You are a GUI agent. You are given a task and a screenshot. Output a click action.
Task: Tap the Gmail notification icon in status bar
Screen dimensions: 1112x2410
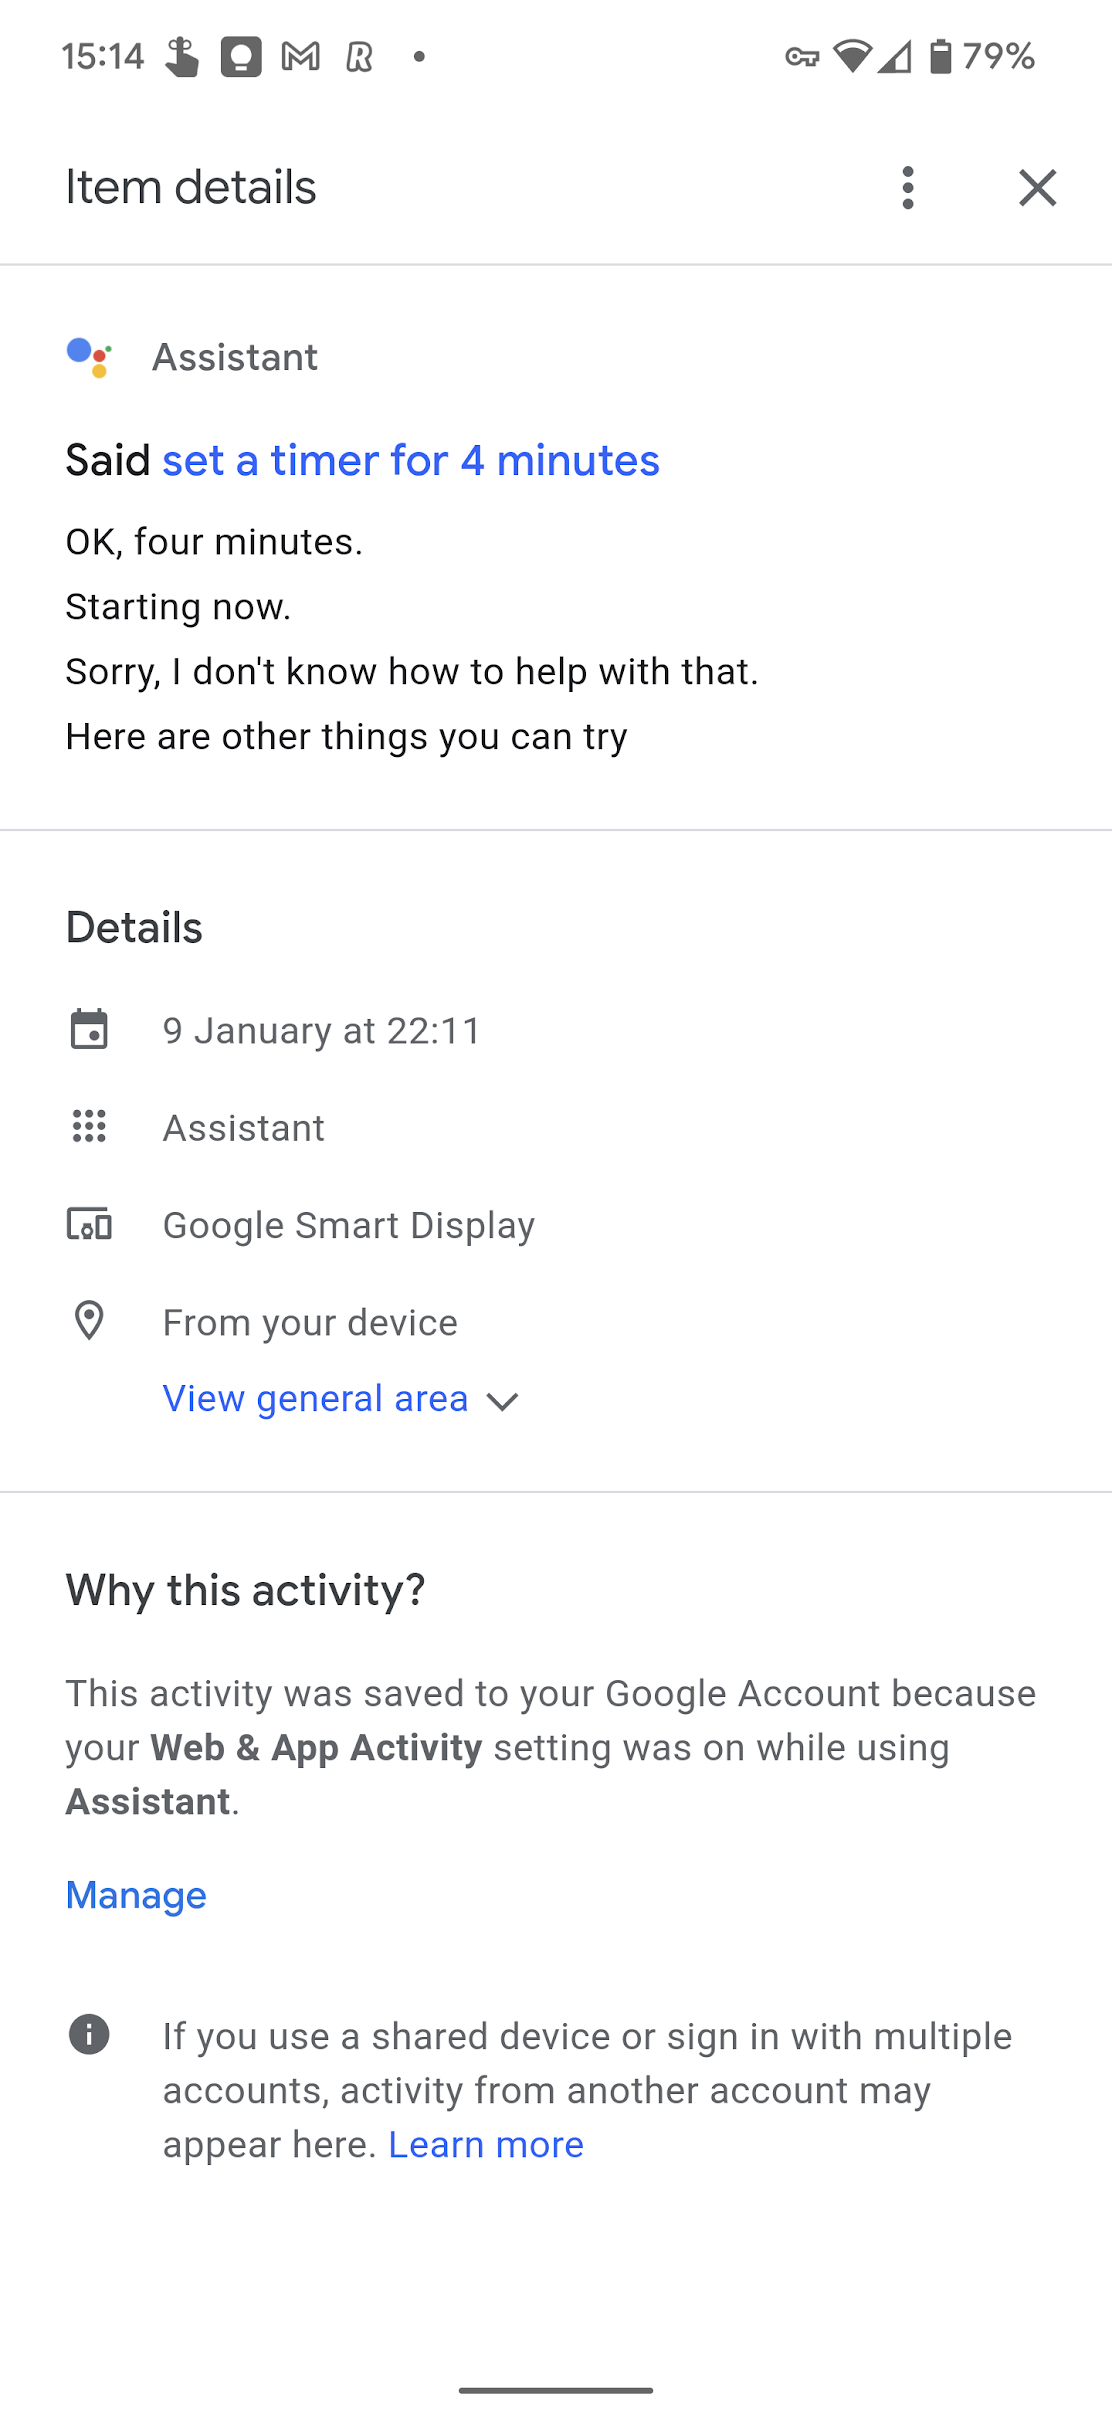(x=300, y=57)
